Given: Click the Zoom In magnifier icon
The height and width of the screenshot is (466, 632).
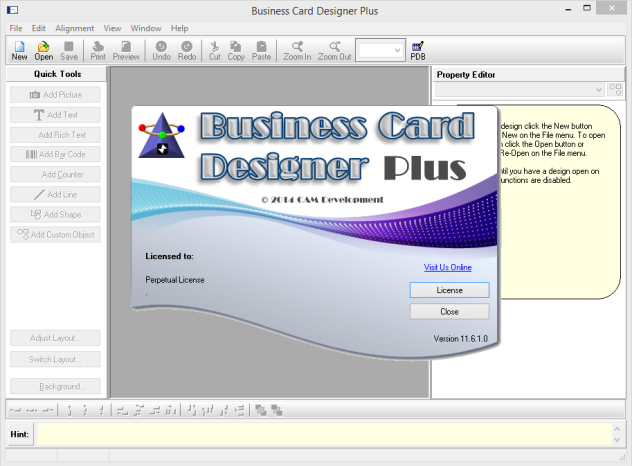Looking at the screenshot, I should (297, 50).
